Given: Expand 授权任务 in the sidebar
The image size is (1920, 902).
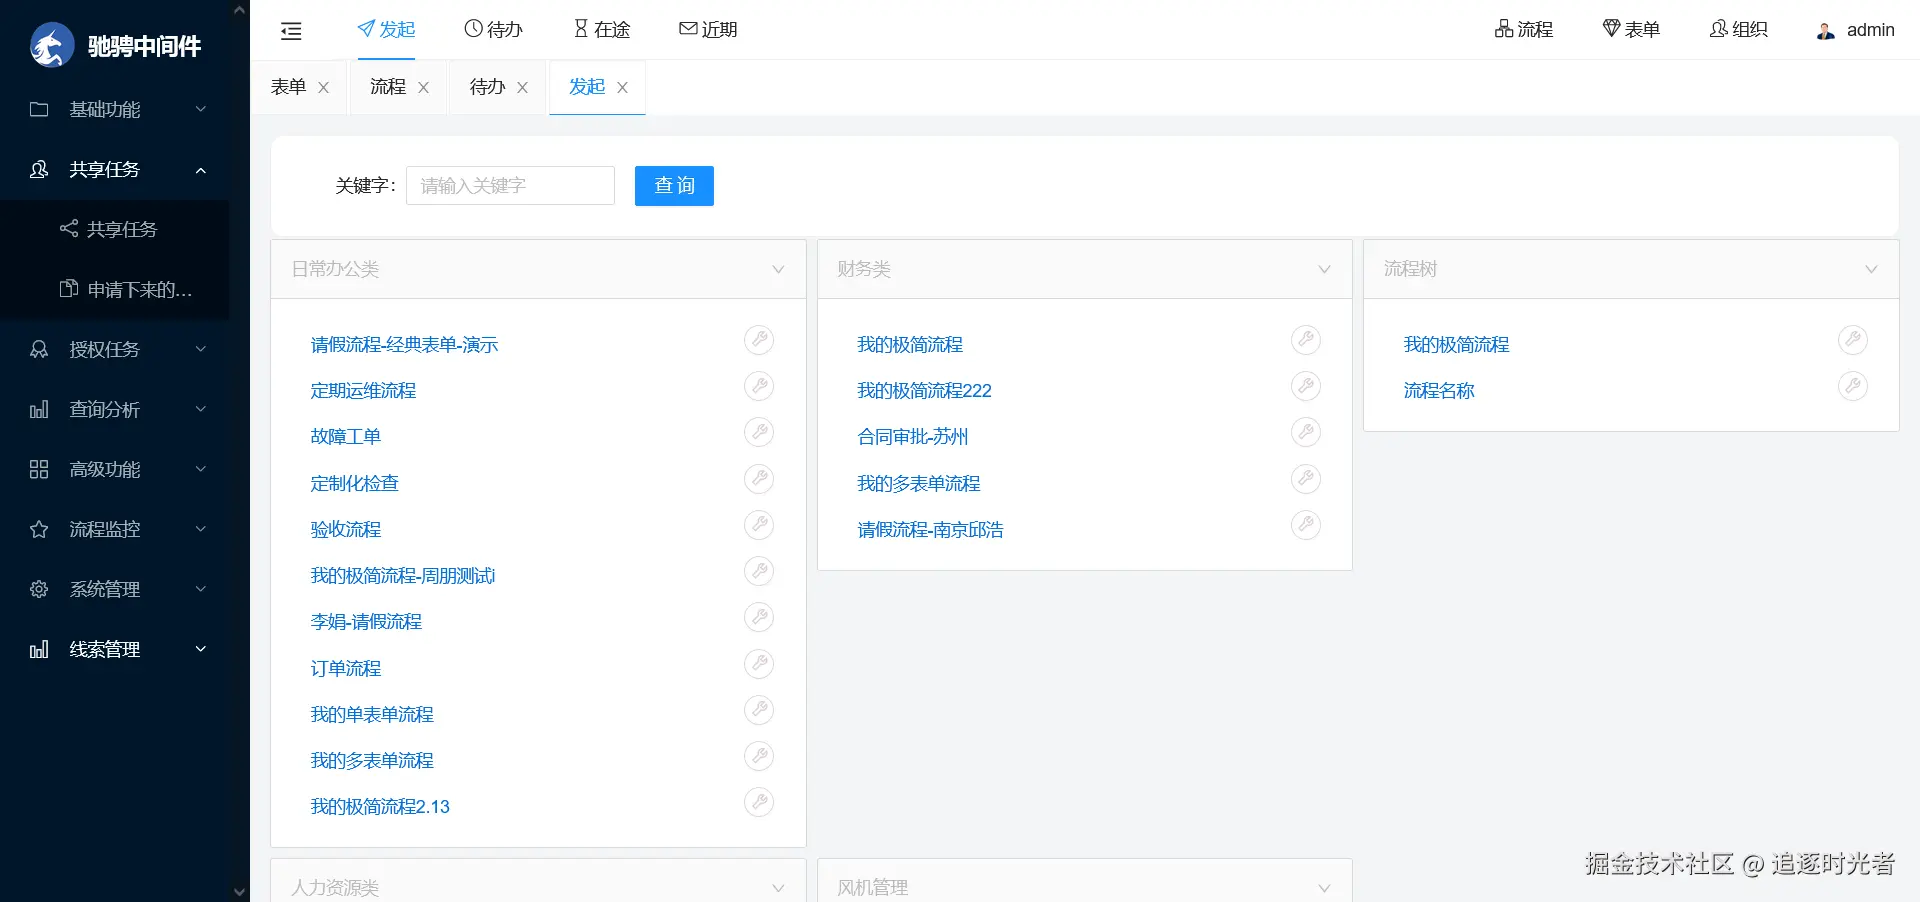Looking at the screenshot, I should coord(118,349).
